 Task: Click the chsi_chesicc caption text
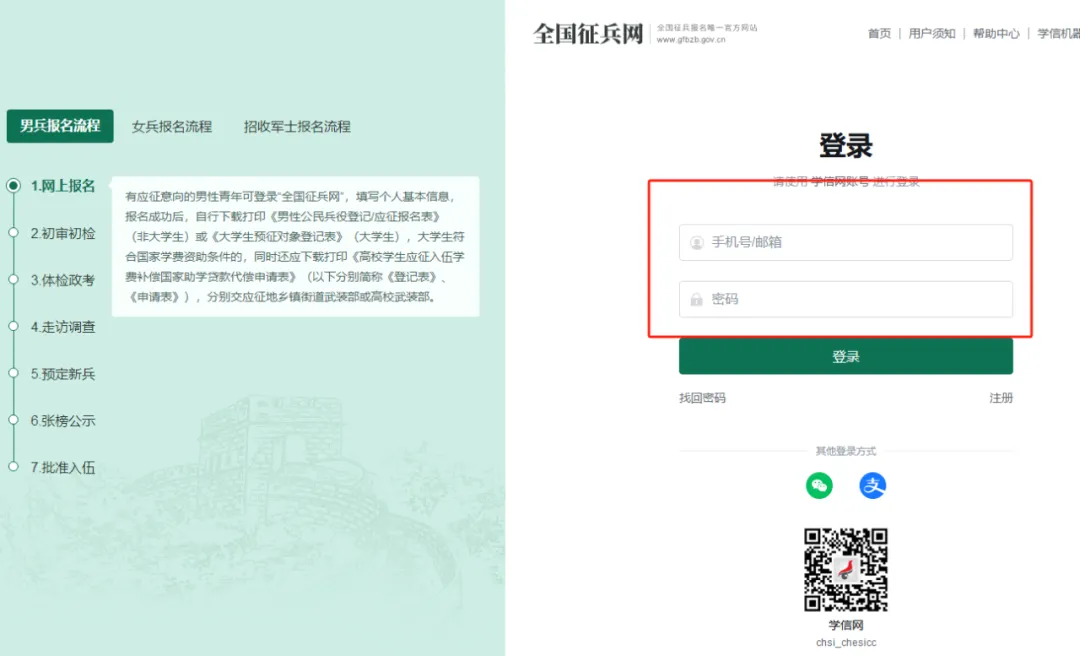[846, 642]
